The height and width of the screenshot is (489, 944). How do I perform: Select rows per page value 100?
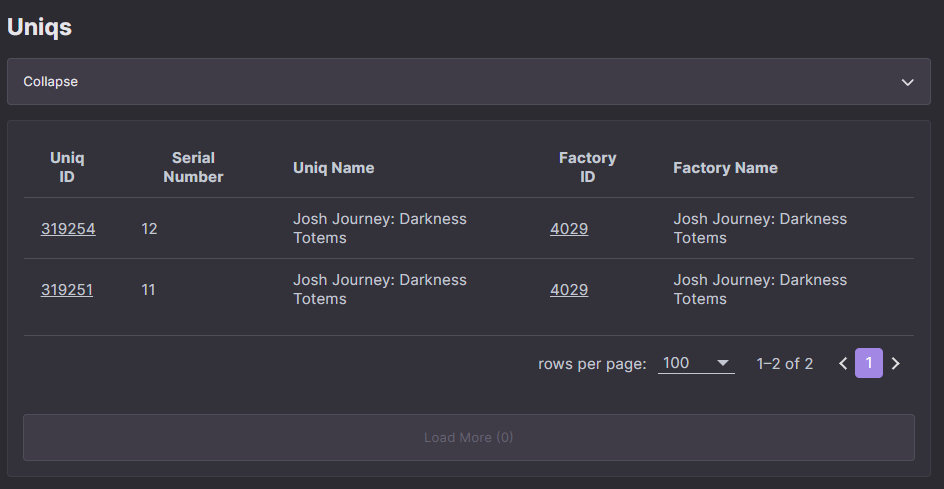click(696, 363)
